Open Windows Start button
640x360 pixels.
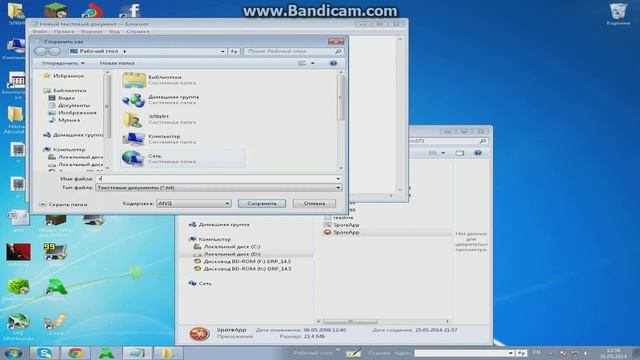click(13, 353)
